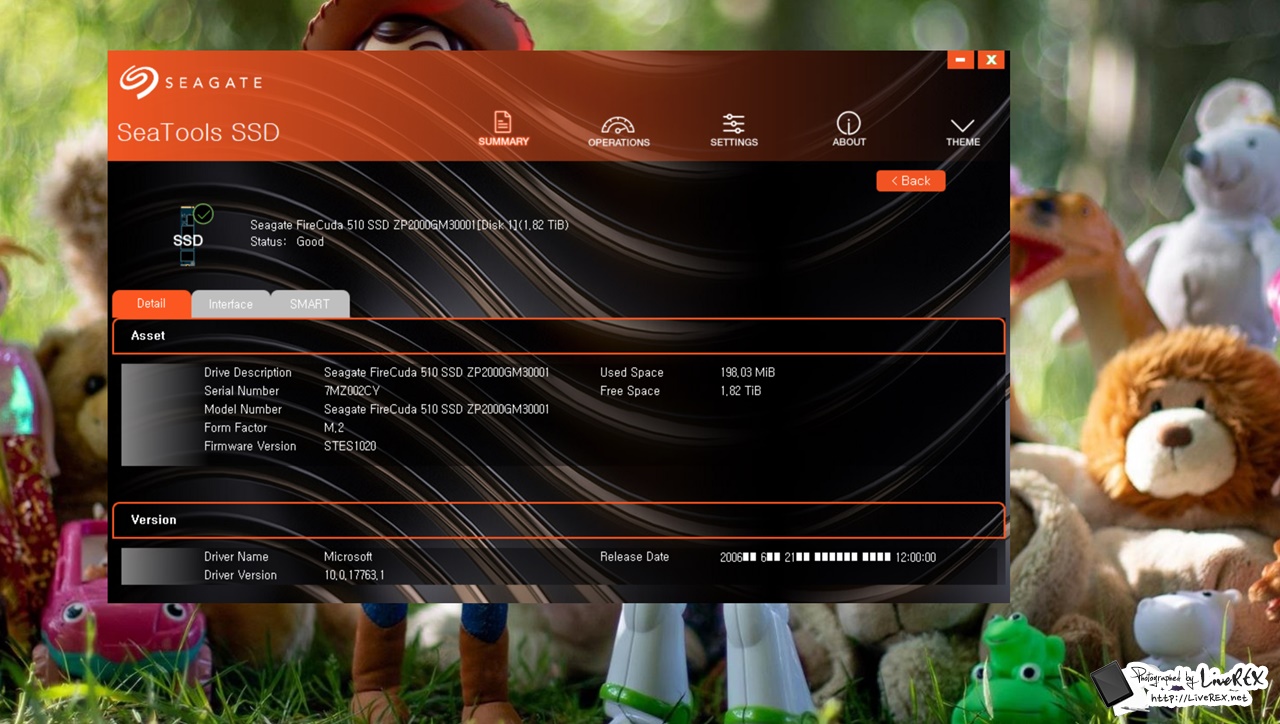
Task: Select the Used Space value 198,03 MiB
Action: 747,372
